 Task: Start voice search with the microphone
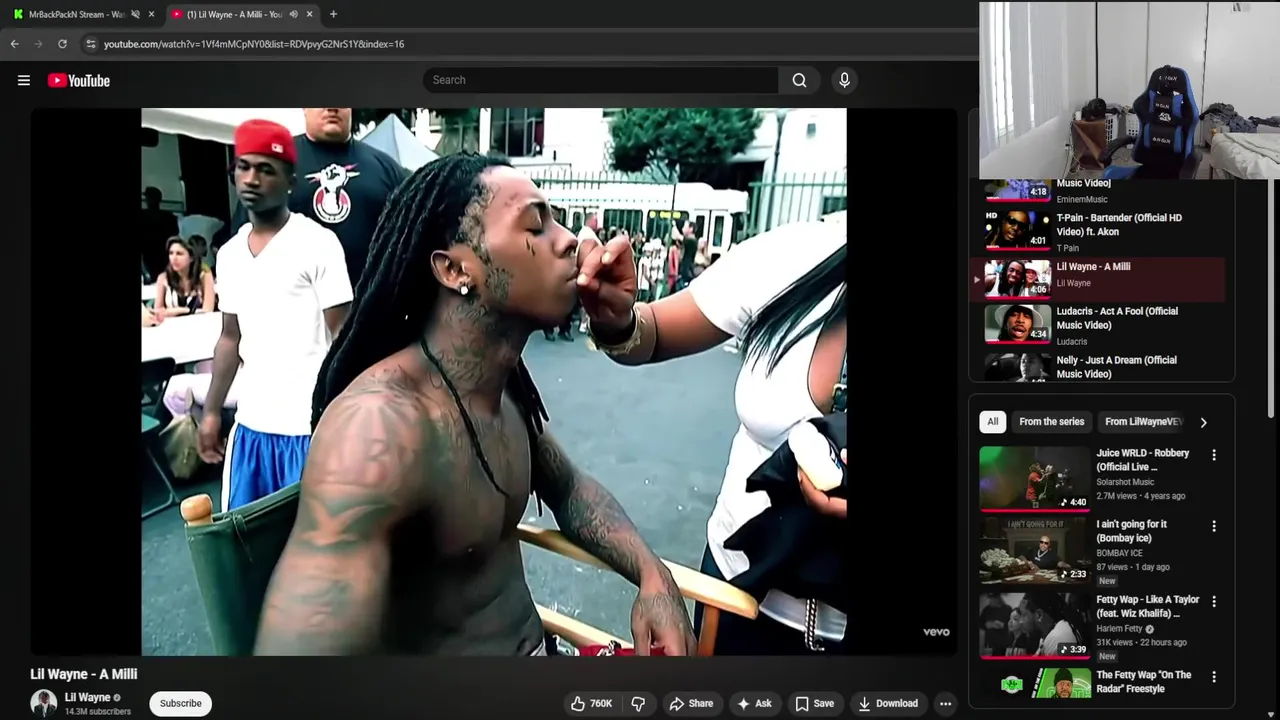844,80
